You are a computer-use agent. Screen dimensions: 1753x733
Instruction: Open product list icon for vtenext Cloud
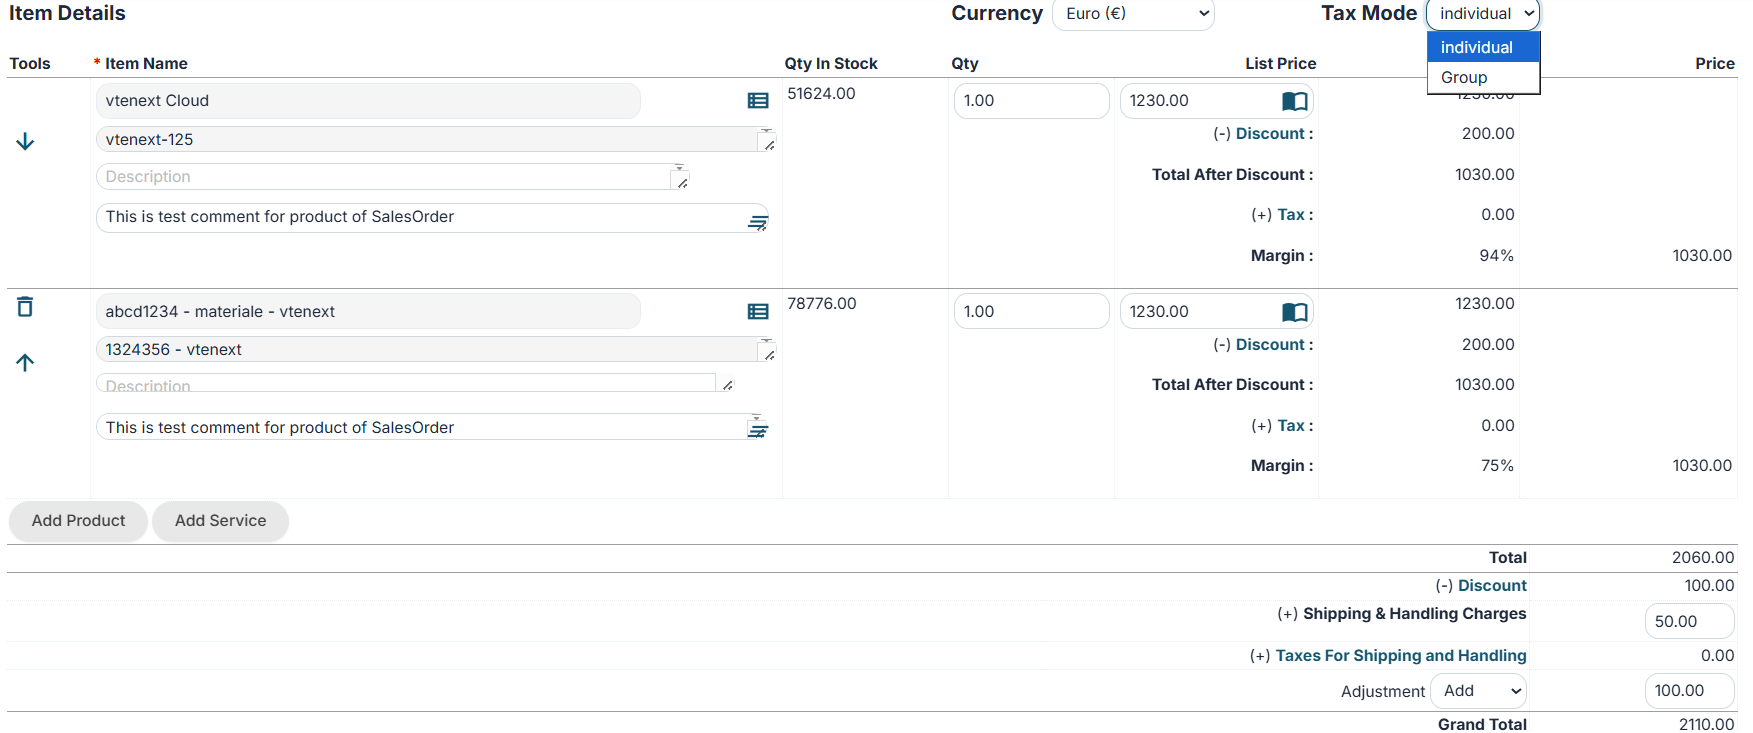[758, 101]
